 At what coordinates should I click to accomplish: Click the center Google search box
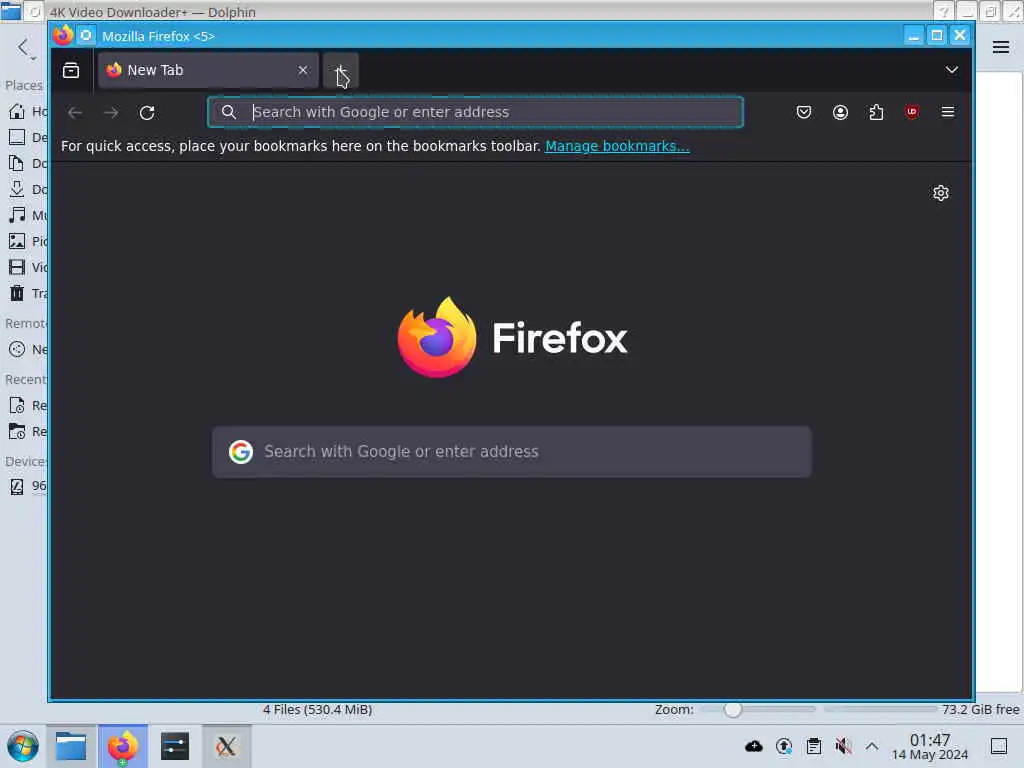[x=511, y=451]
